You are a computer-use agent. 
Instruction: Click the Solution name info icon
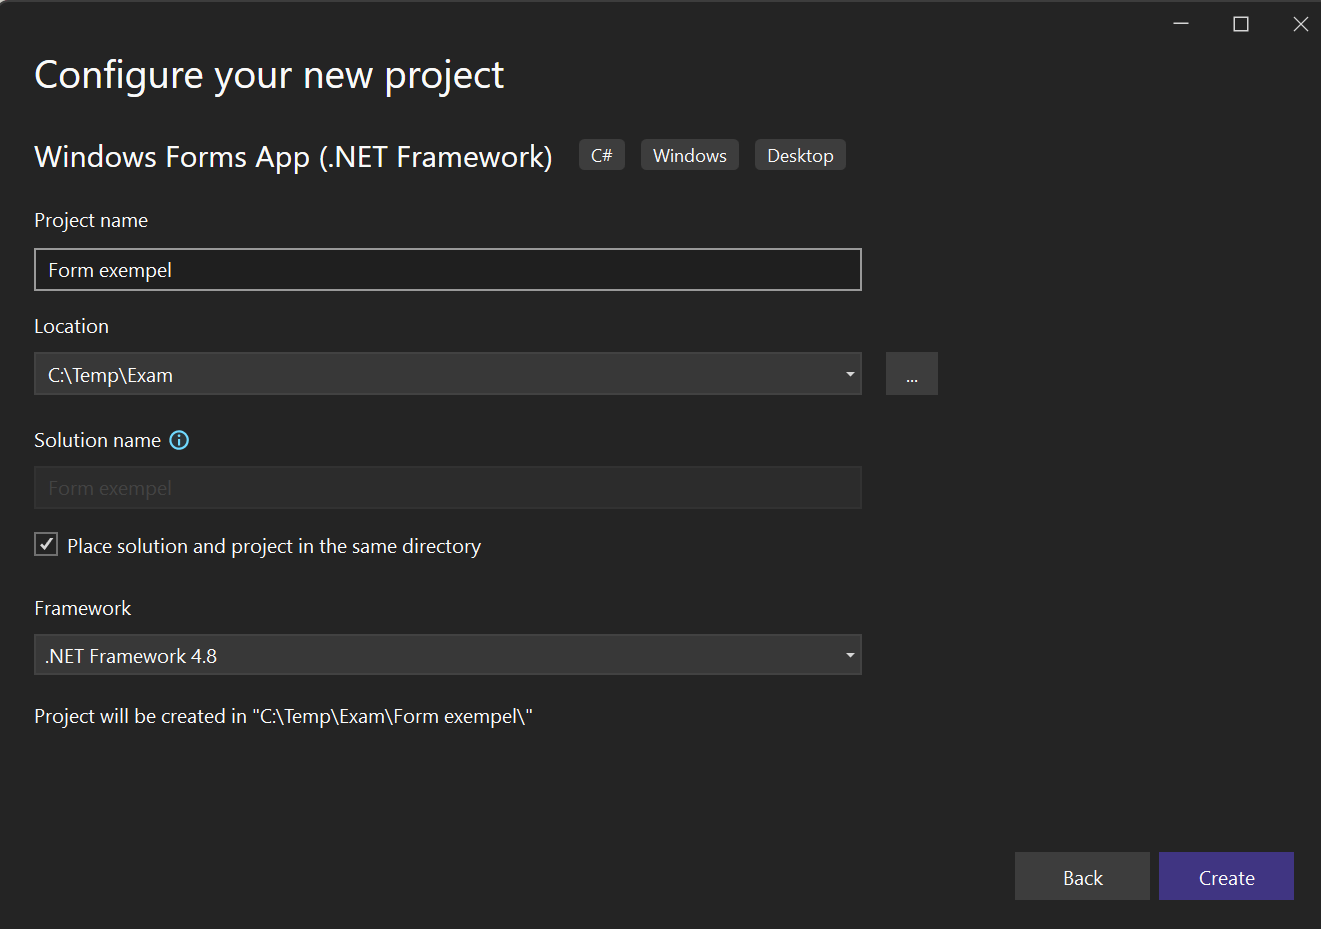(x=179, y=440)
